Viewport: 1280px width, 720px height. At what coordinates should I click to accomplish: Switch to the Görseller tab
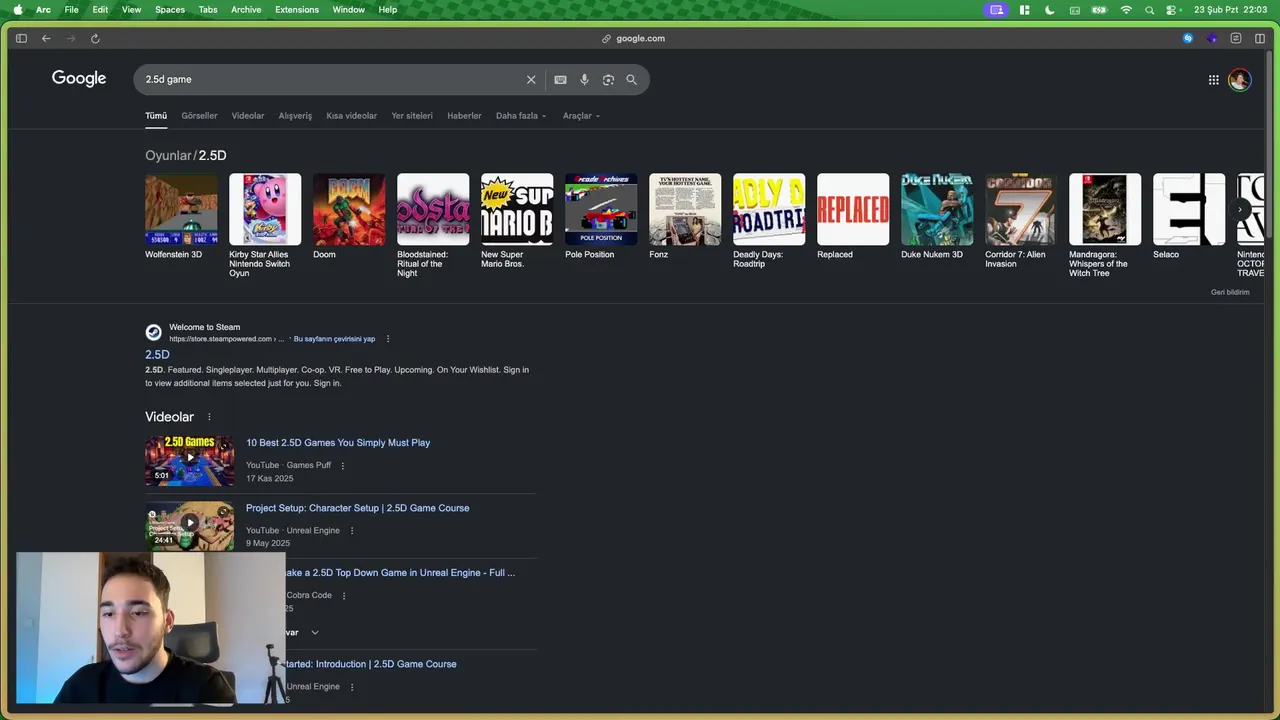[x=199, y=116]
